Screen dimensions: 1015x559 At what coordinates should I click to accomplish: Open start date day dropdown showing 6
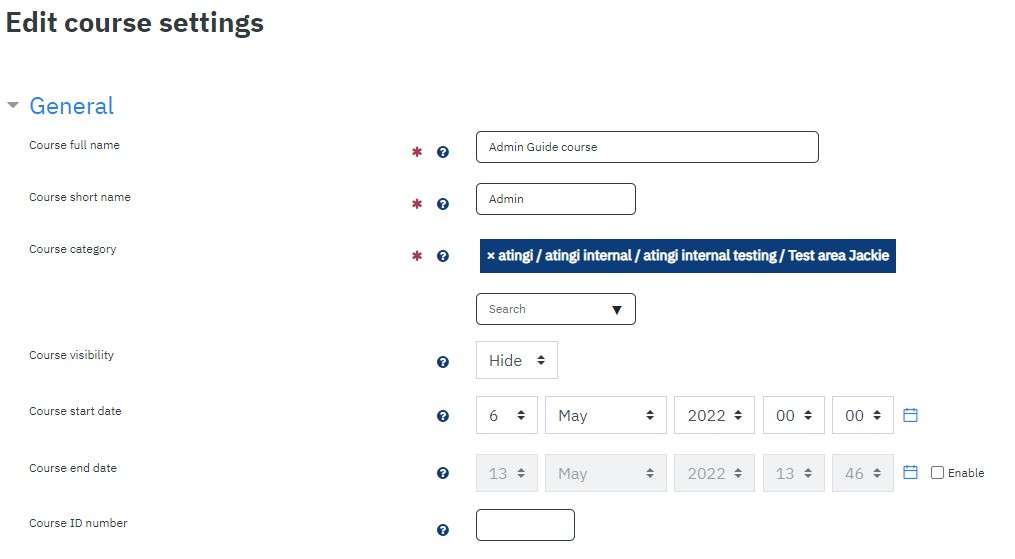point(506,415)
